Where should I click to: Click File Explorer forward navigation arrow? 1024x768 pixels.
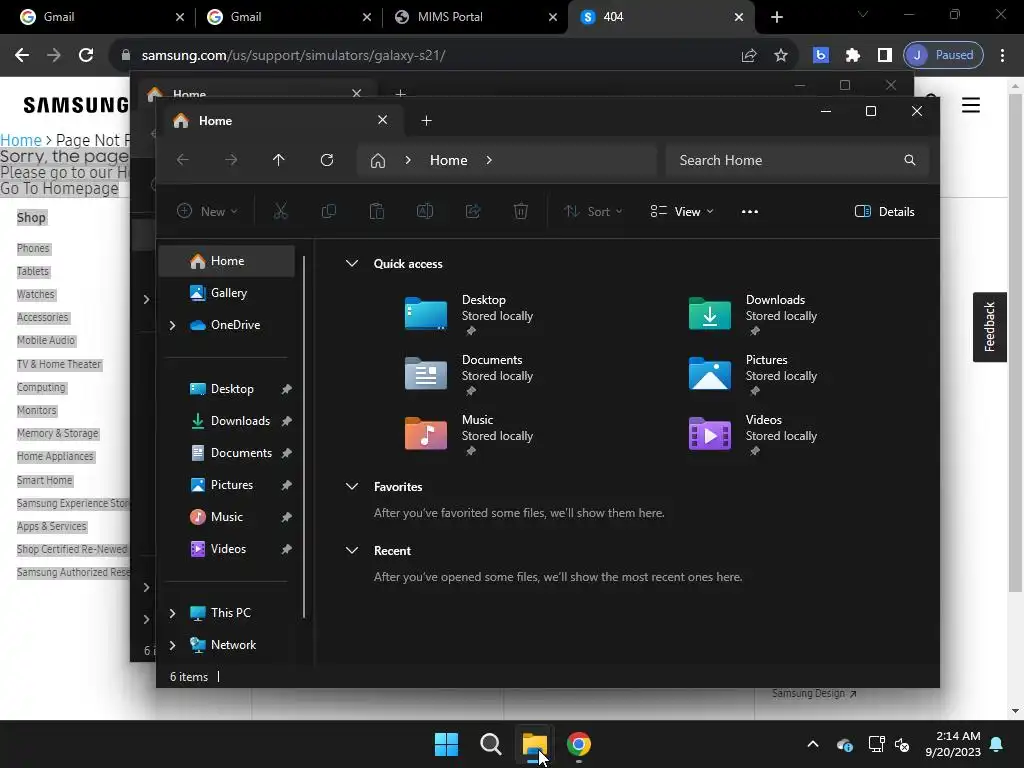[x=231, y=160]
